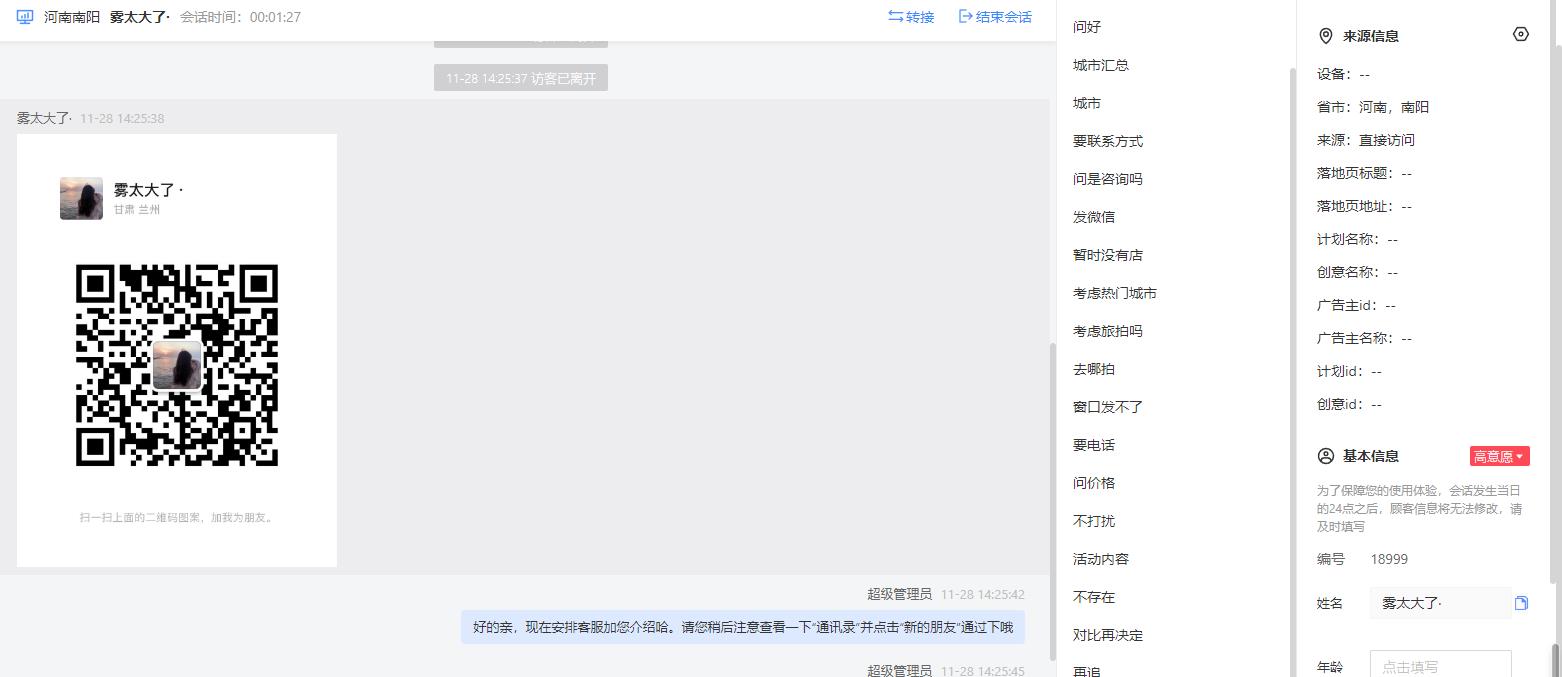This screenshot has width=1562, height=677.
Task: Copy the name 雾太大了 with the copy icon
Action: click(1521, 603)
